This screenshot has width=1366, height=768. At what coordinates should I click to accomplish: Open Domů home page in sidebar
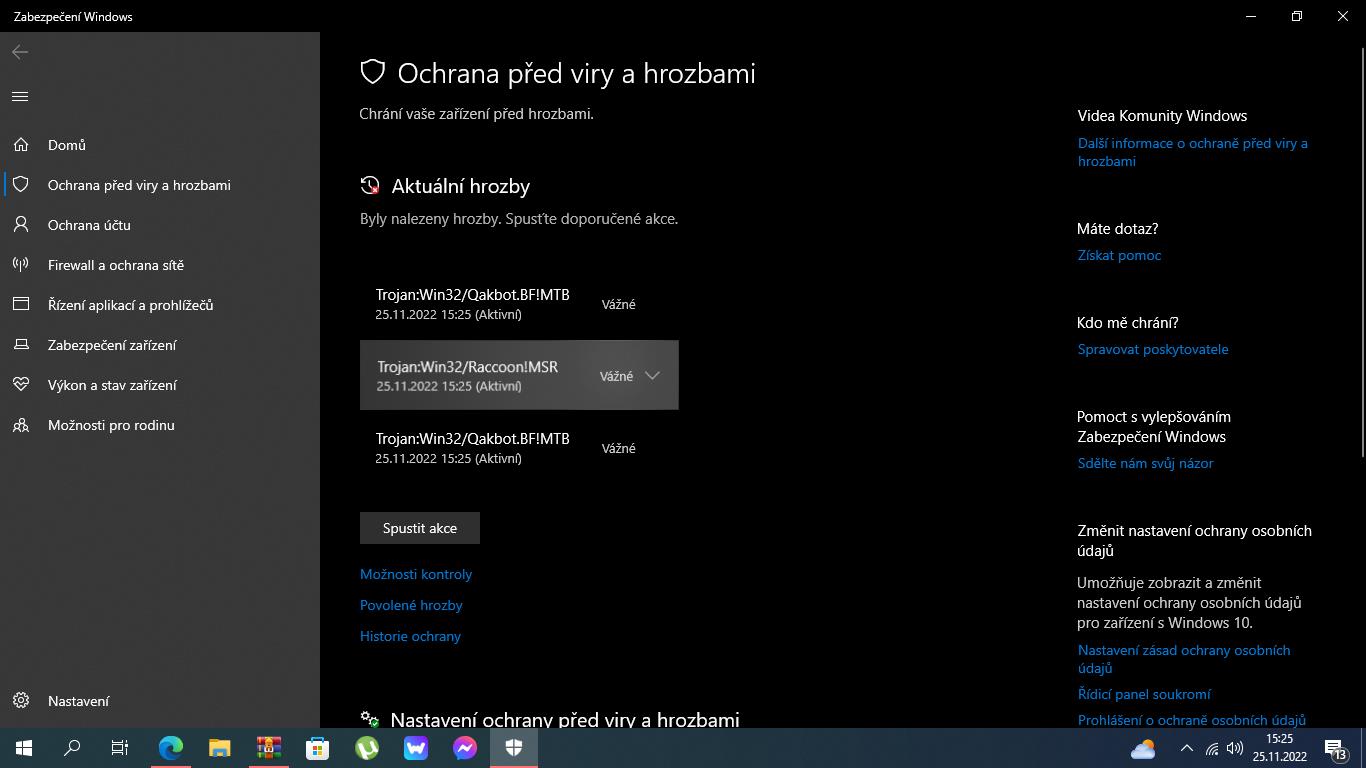coord(67,145)
